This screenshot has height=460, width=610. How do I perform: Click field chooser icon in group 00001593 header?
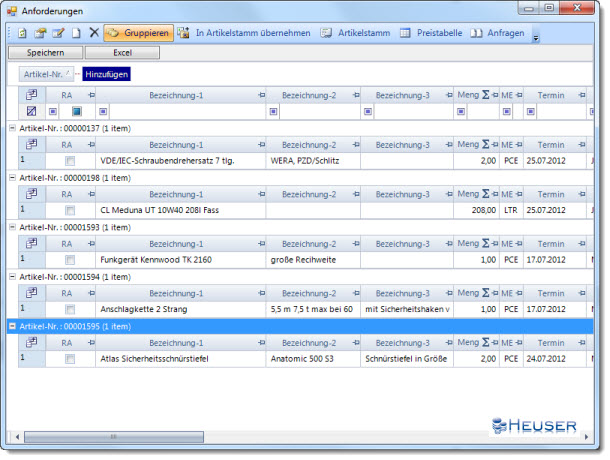[x=32, y=244]
